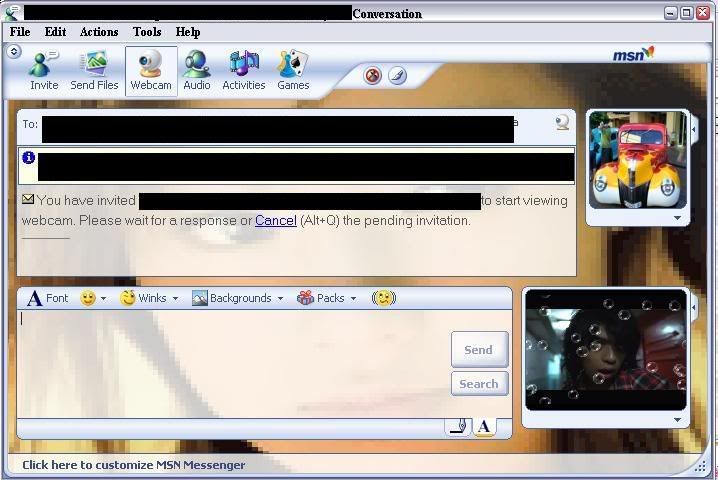Click the blue information icon
This screenshot has width=718, height=480.
pos(28,158)
